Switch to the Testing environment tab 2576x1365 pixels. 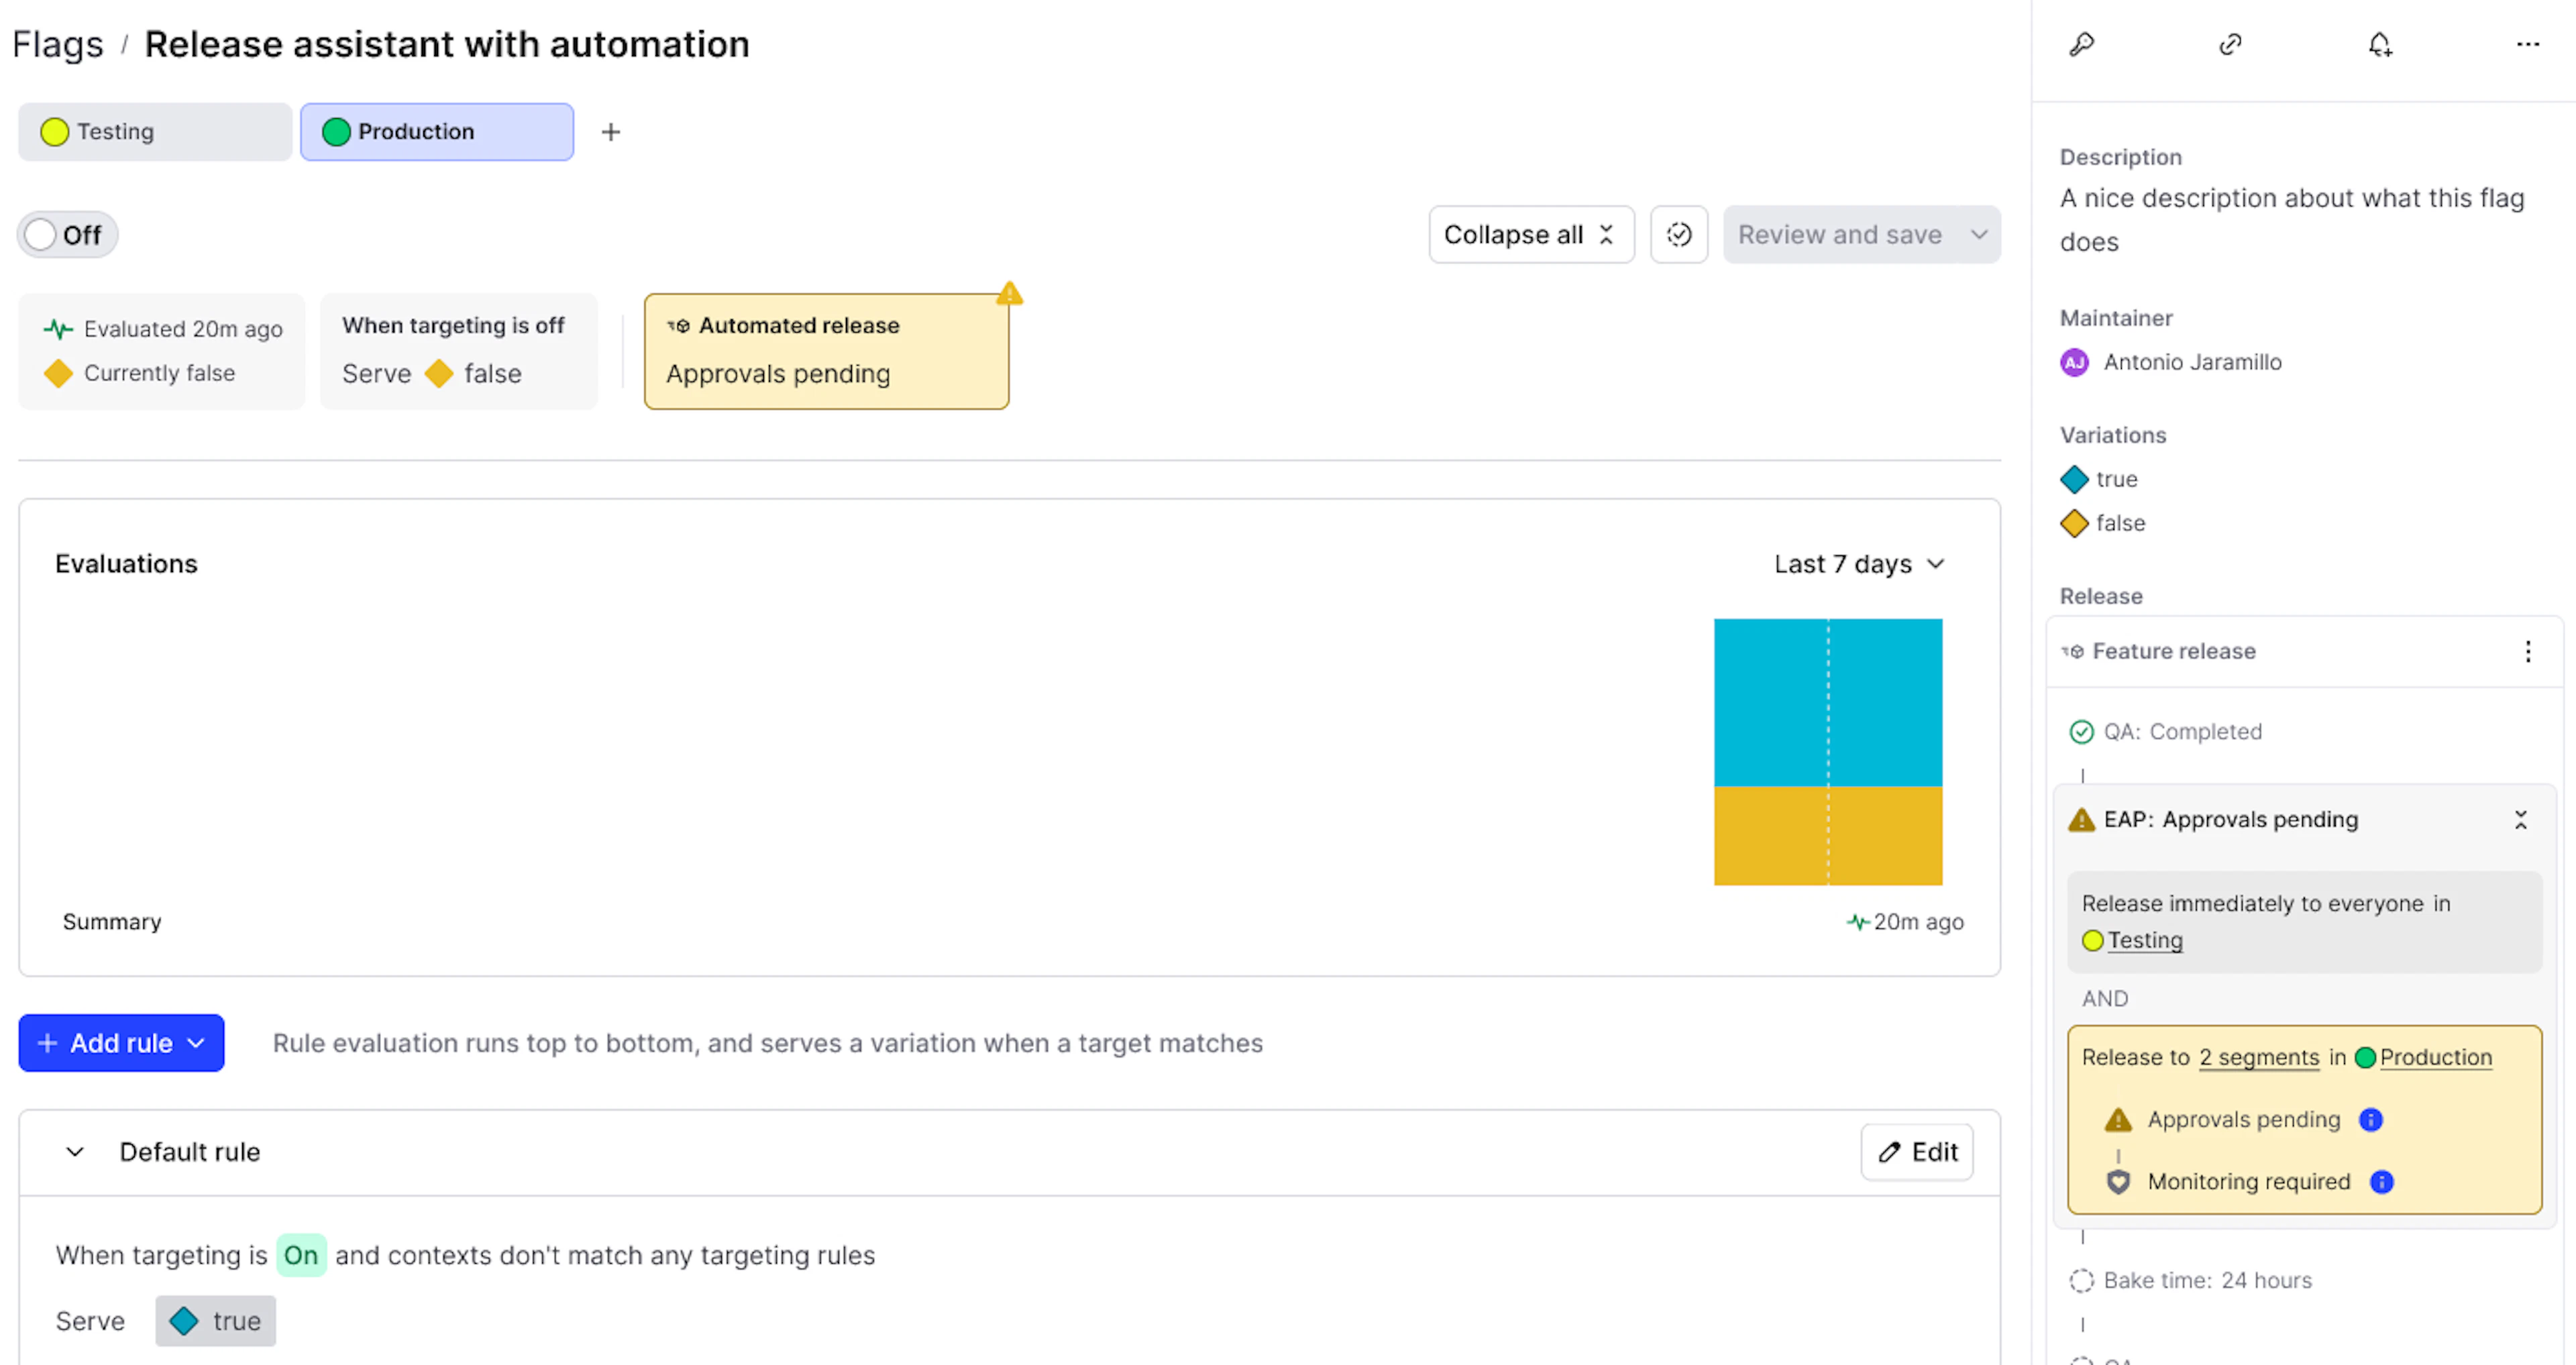(155, 132)
